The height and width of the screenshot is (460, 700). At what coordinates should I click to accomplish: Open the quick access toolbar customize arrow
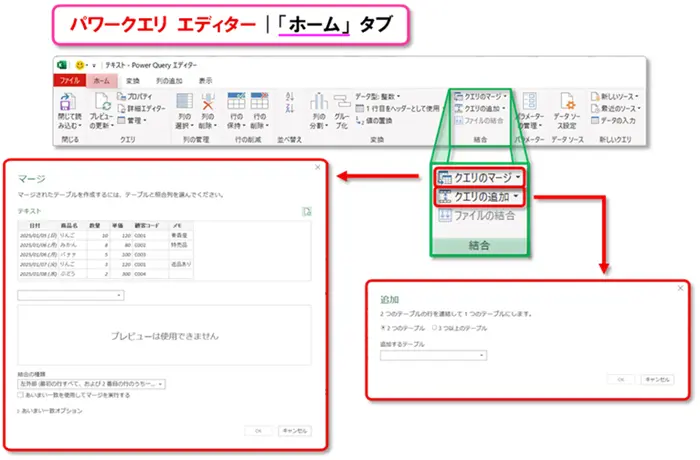coord(94,66)
